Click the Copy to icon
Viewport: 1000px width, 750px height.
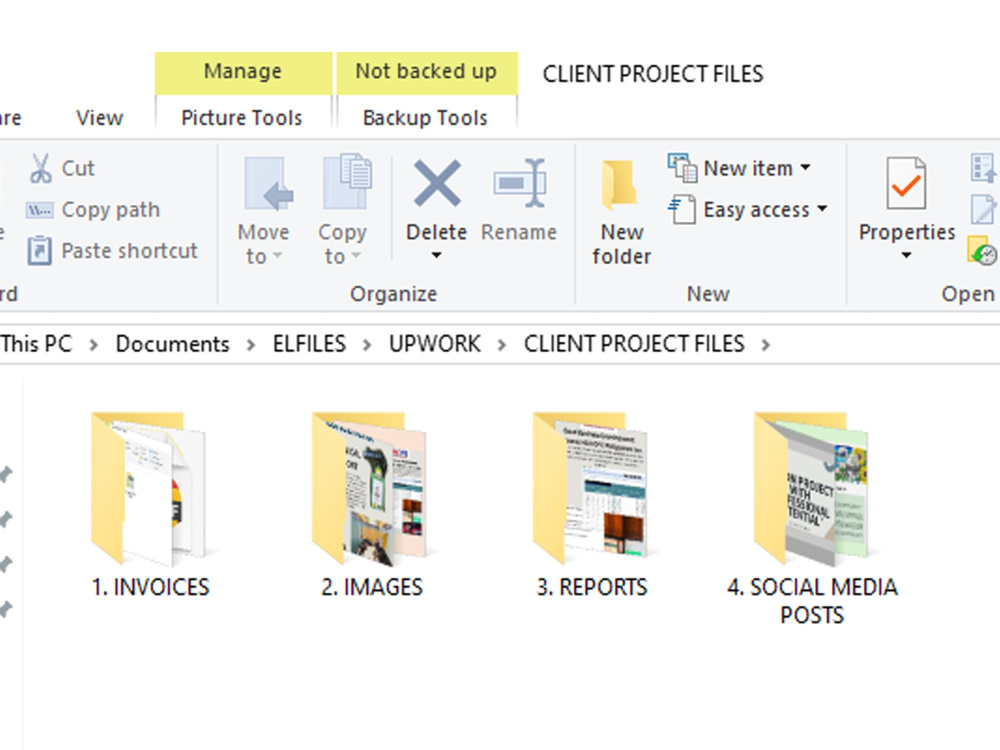click(x=348, y=182)
